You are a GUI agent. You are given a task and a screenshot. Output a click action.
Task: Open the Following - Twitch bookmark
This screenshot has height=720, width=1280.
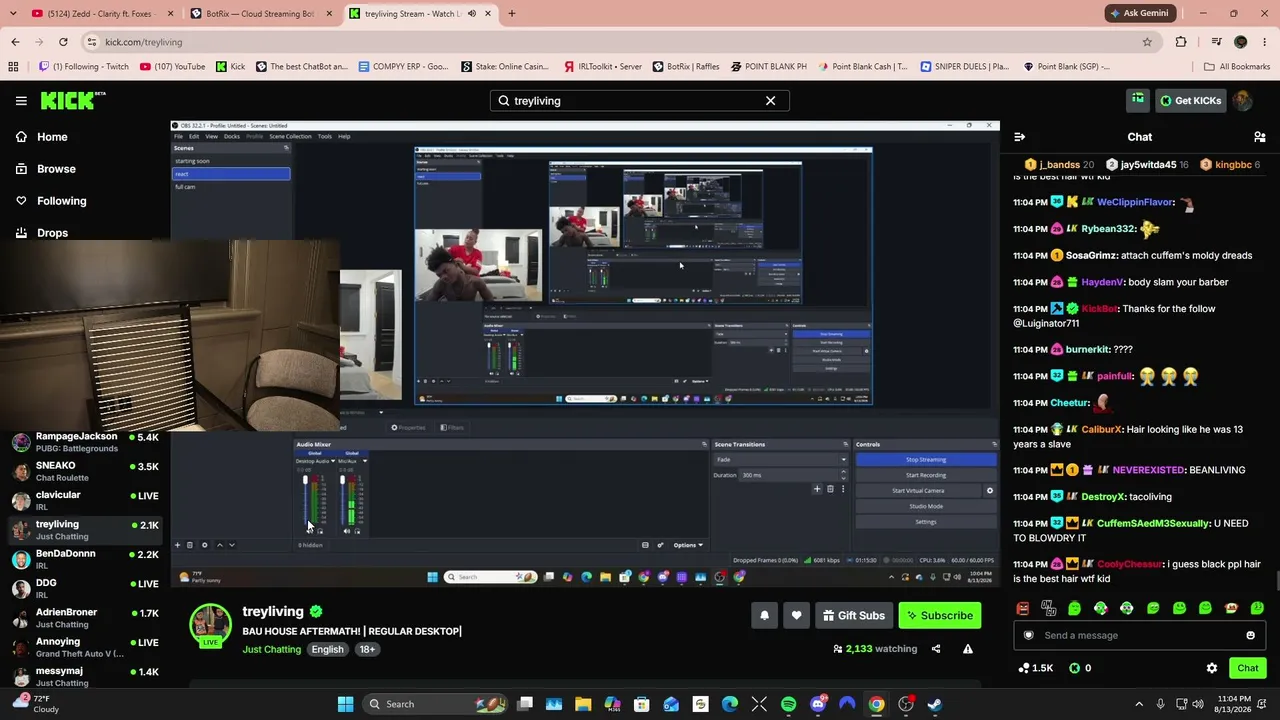tap(84, 67)
